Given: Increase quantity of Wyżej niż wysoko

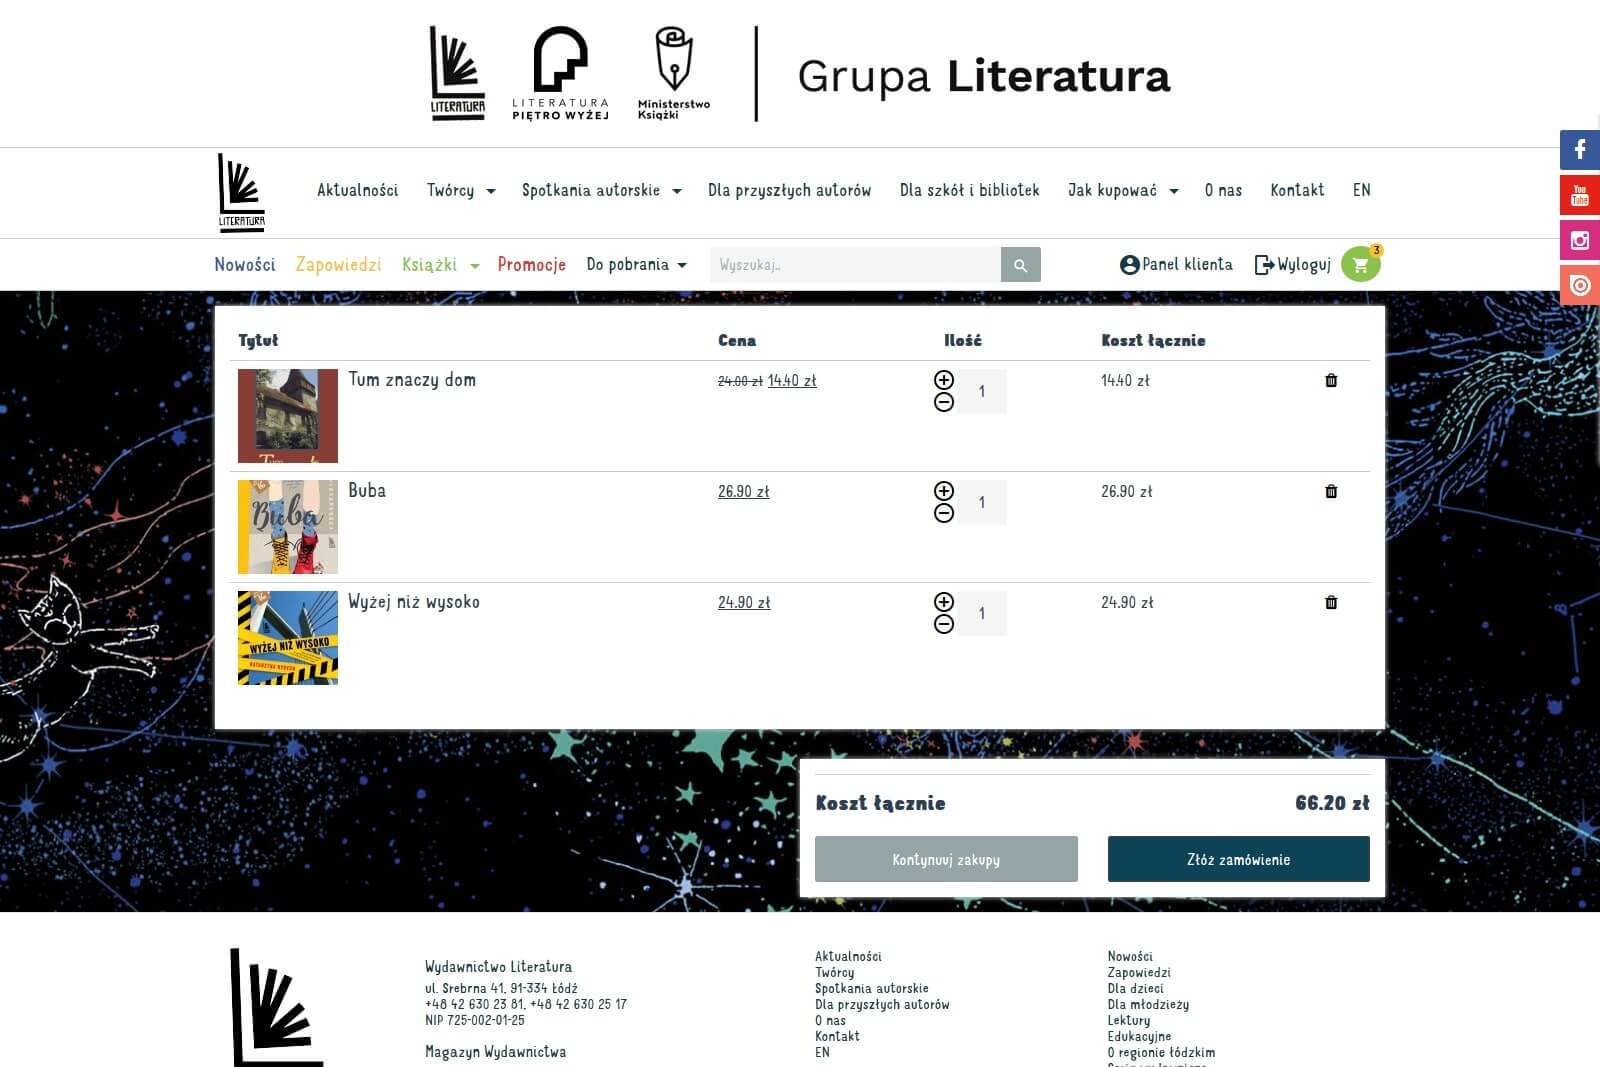Looking at the screenshot, I should pos(944,602).
